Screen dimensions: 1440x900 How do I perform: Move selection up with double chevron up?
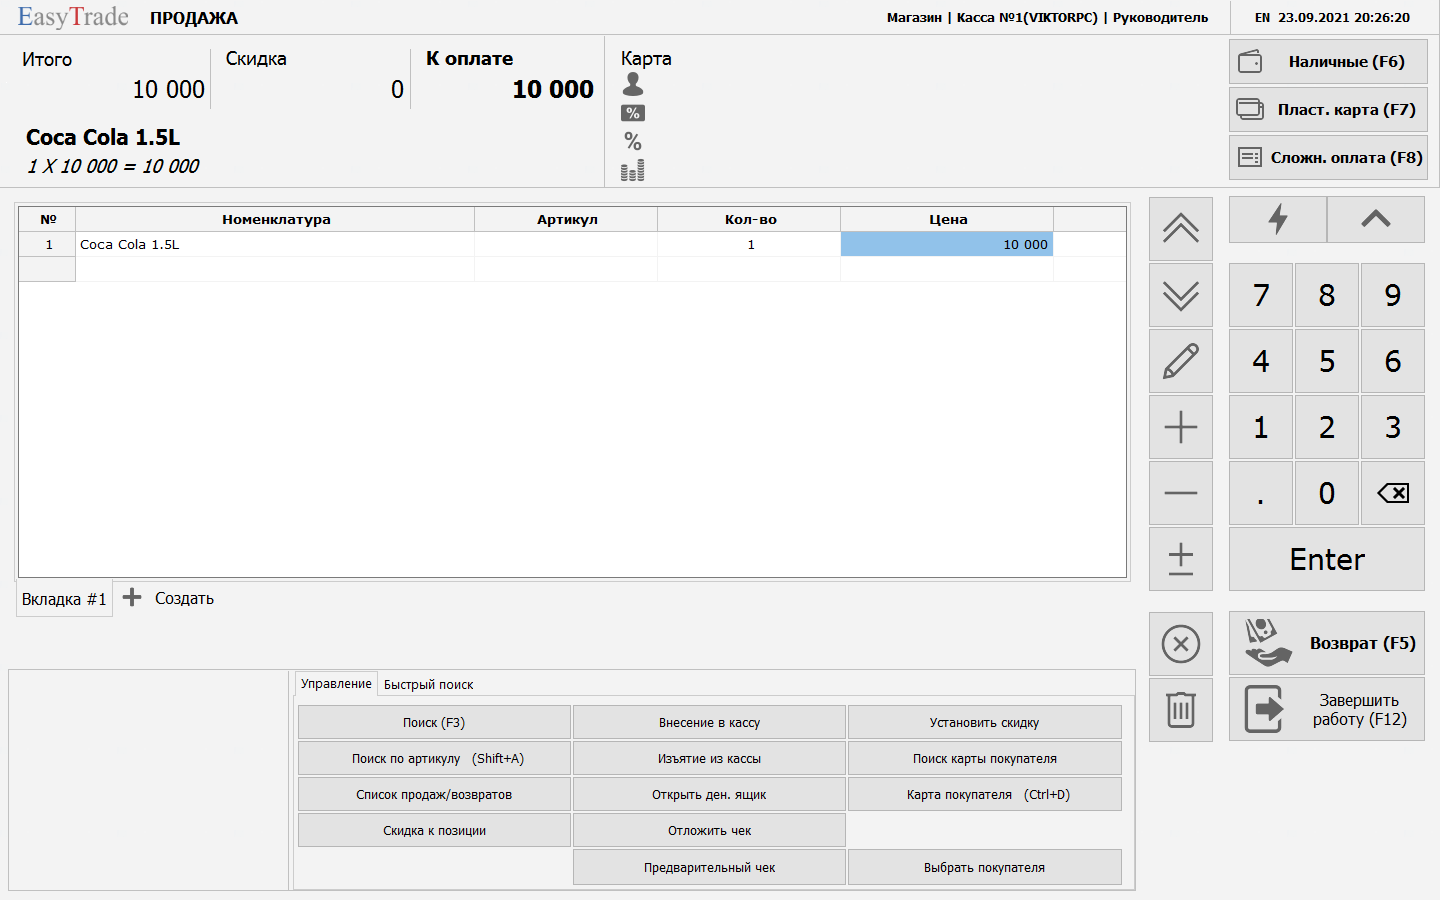tap(1181, 229)
